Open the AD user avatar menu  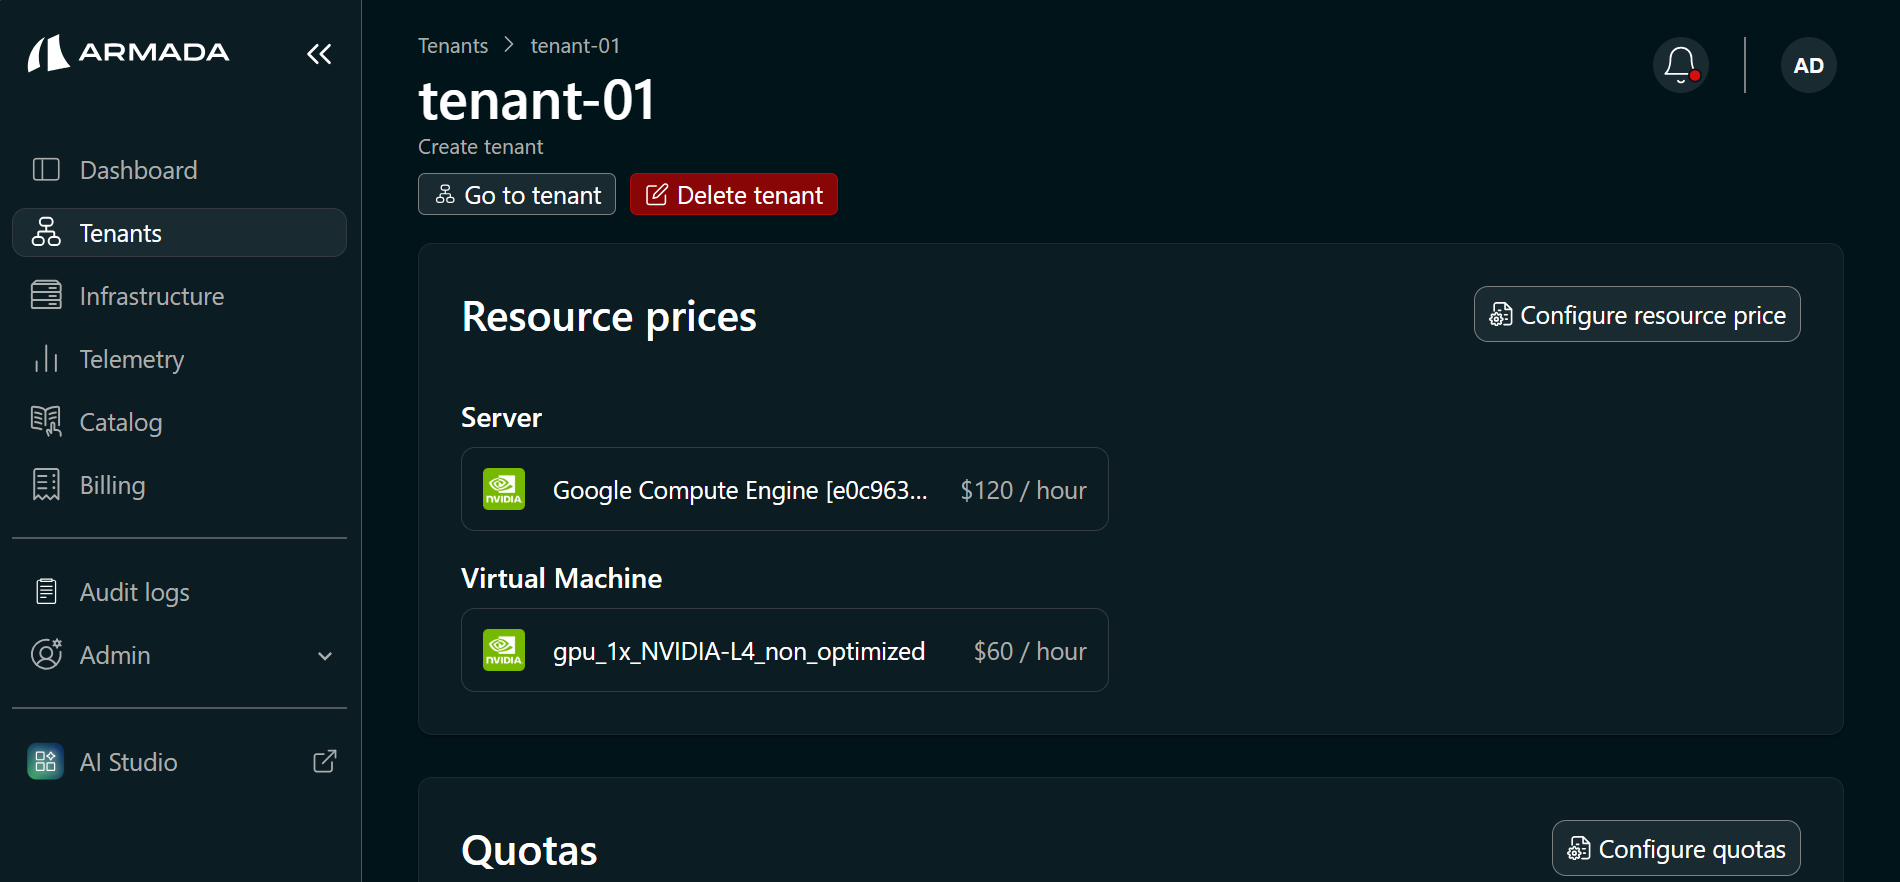point(1809,65)
